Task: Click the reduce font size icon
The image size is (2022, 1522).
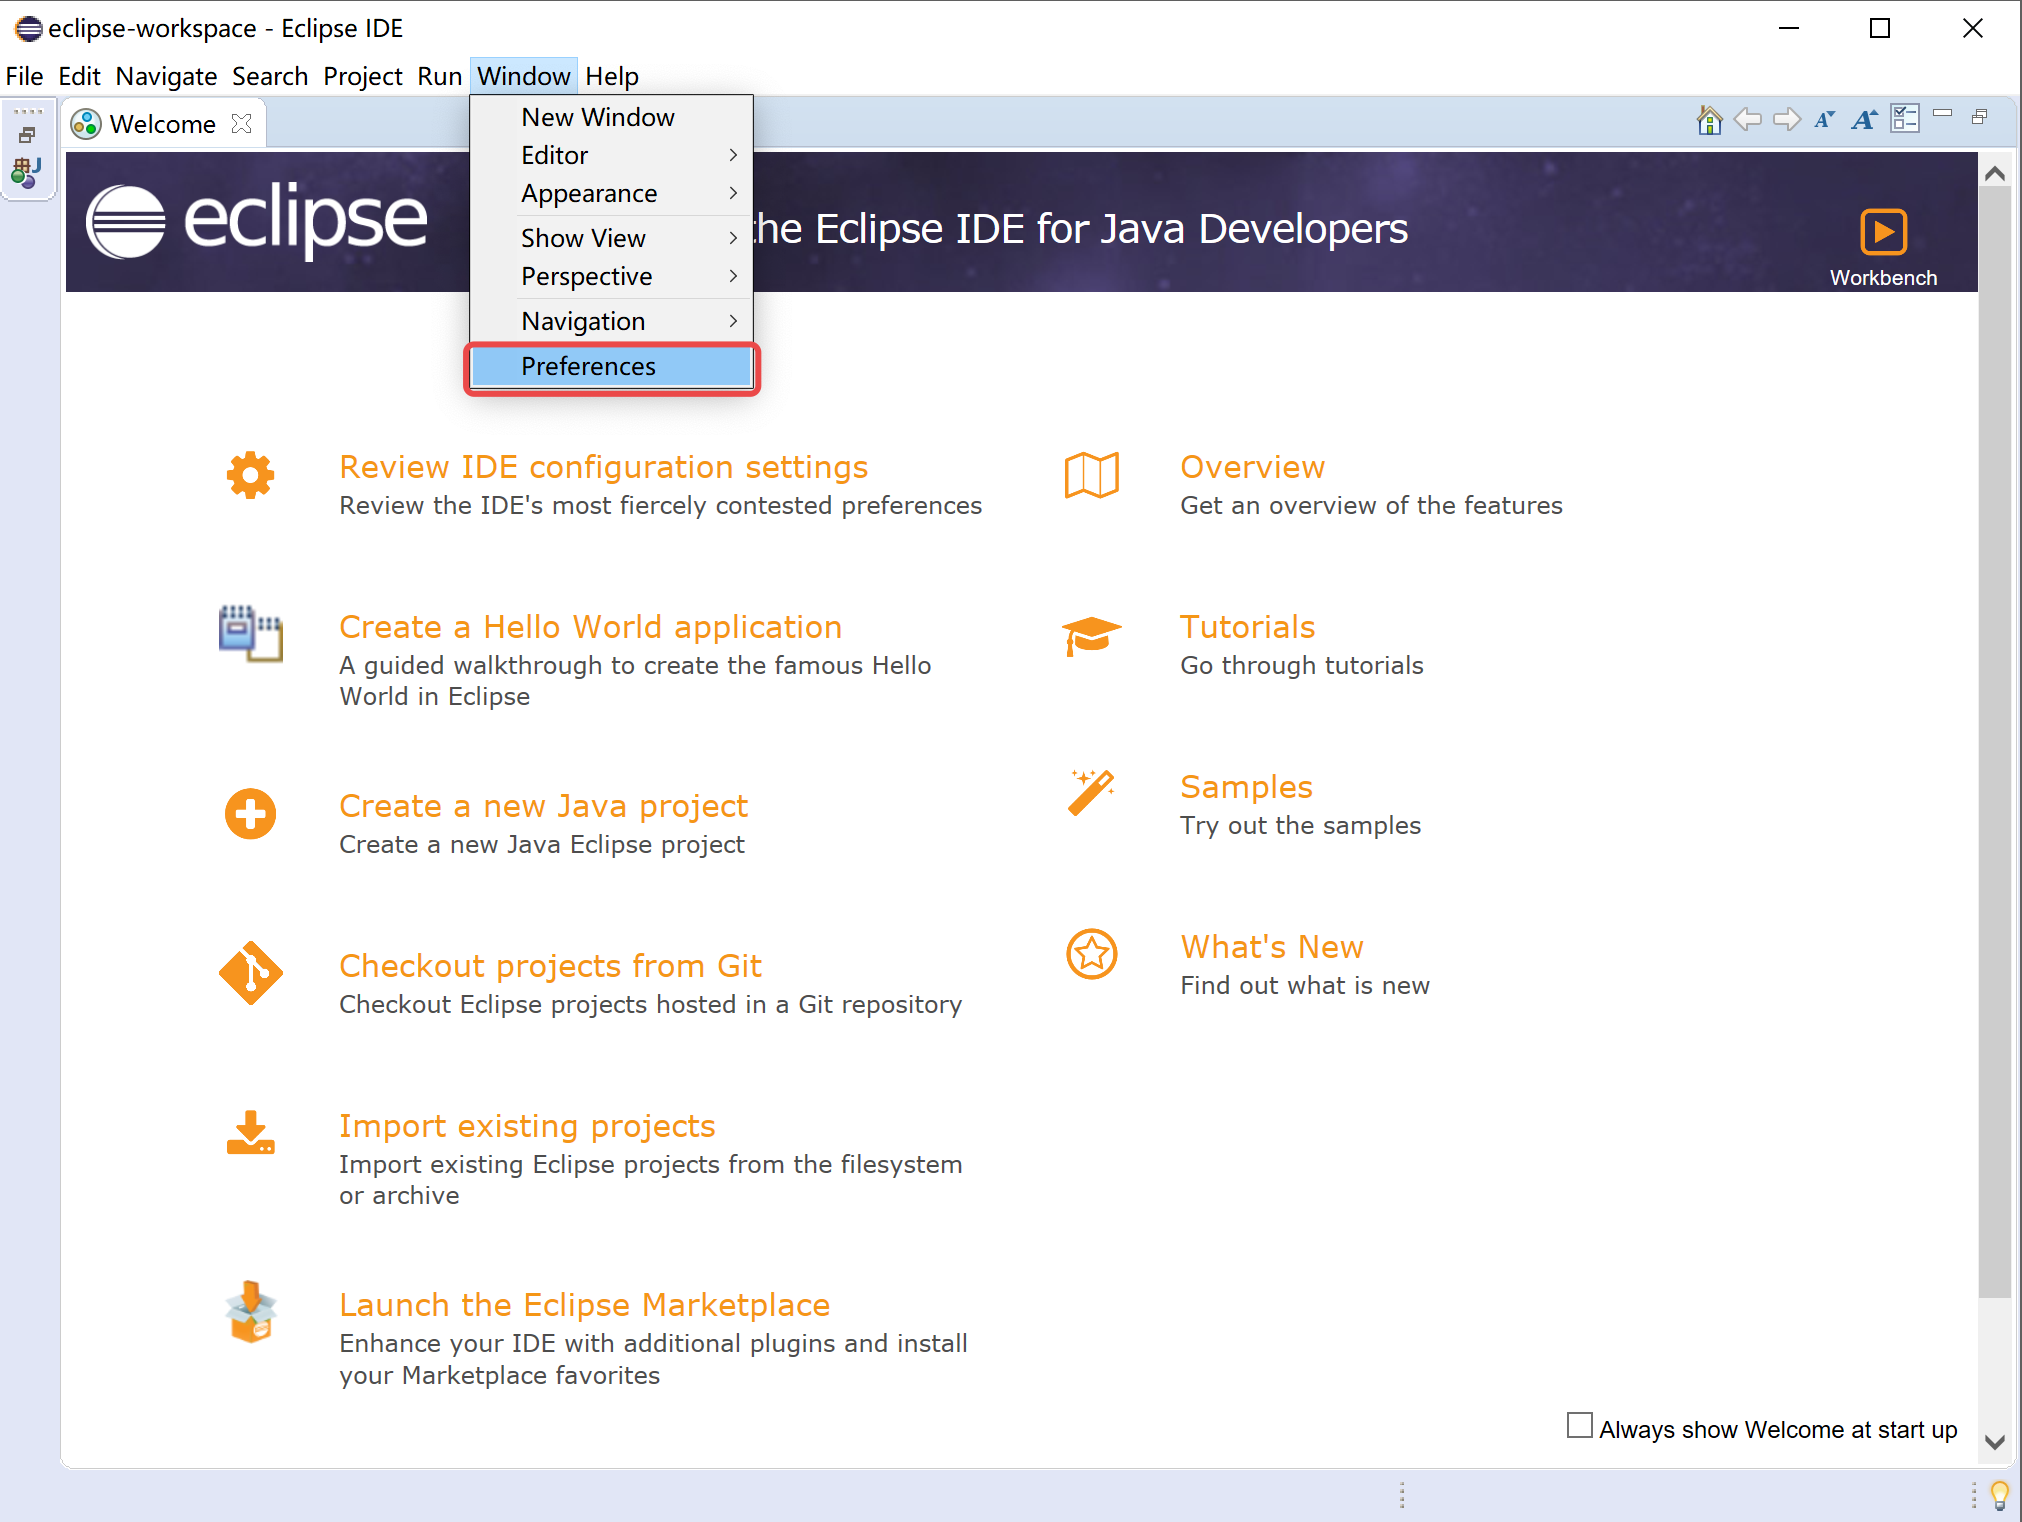Action: 1825,120
